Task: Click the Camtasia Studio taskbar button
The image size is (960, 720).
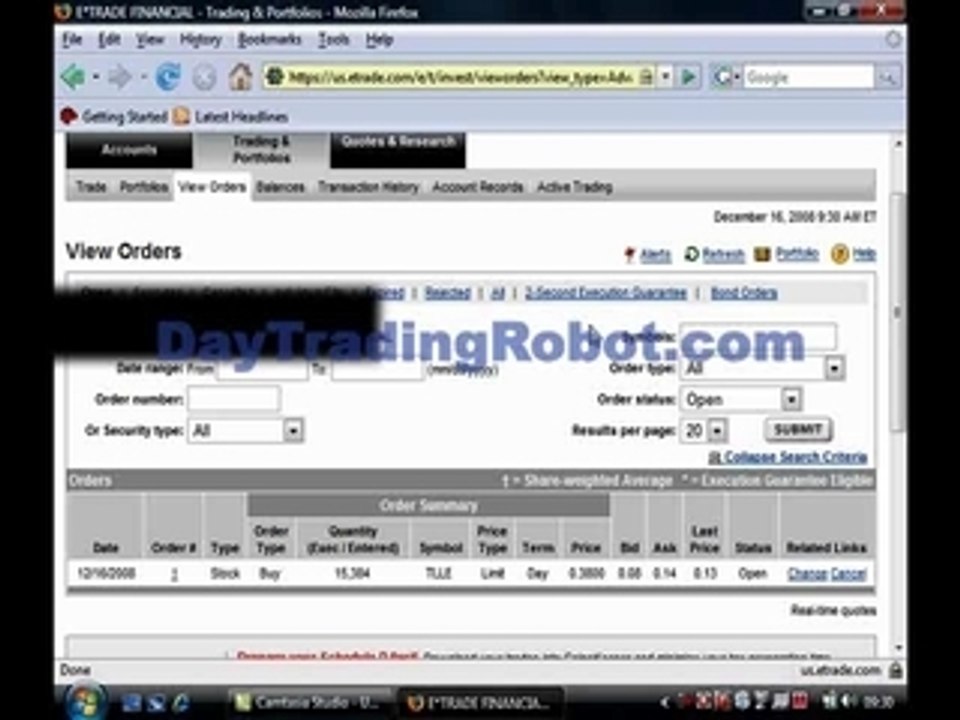Action: click(x=311, y=702)
